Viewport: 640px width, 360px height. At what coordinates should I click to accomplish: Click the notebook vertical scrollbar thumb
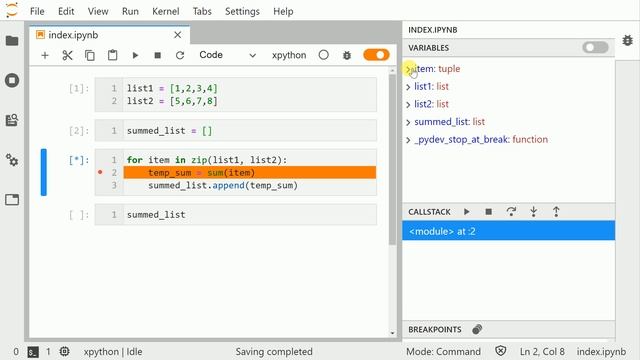pos(392,159)
